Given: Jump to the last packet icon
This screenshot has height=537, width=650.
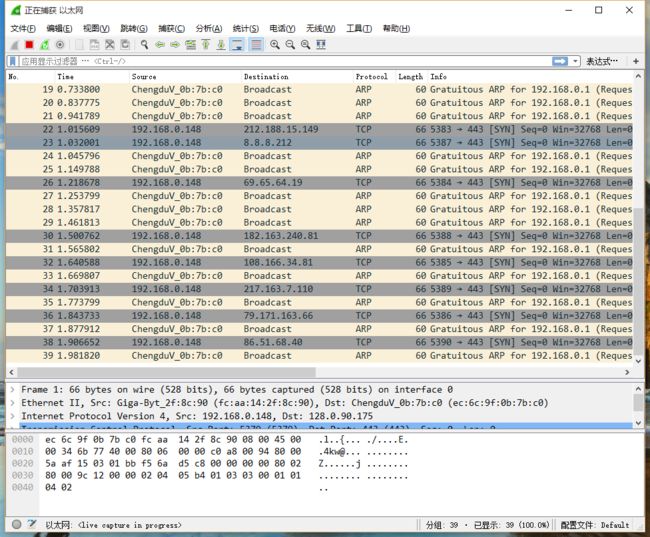Looking at the screenshot, I should pyautogui.click(x=221, y=45).
